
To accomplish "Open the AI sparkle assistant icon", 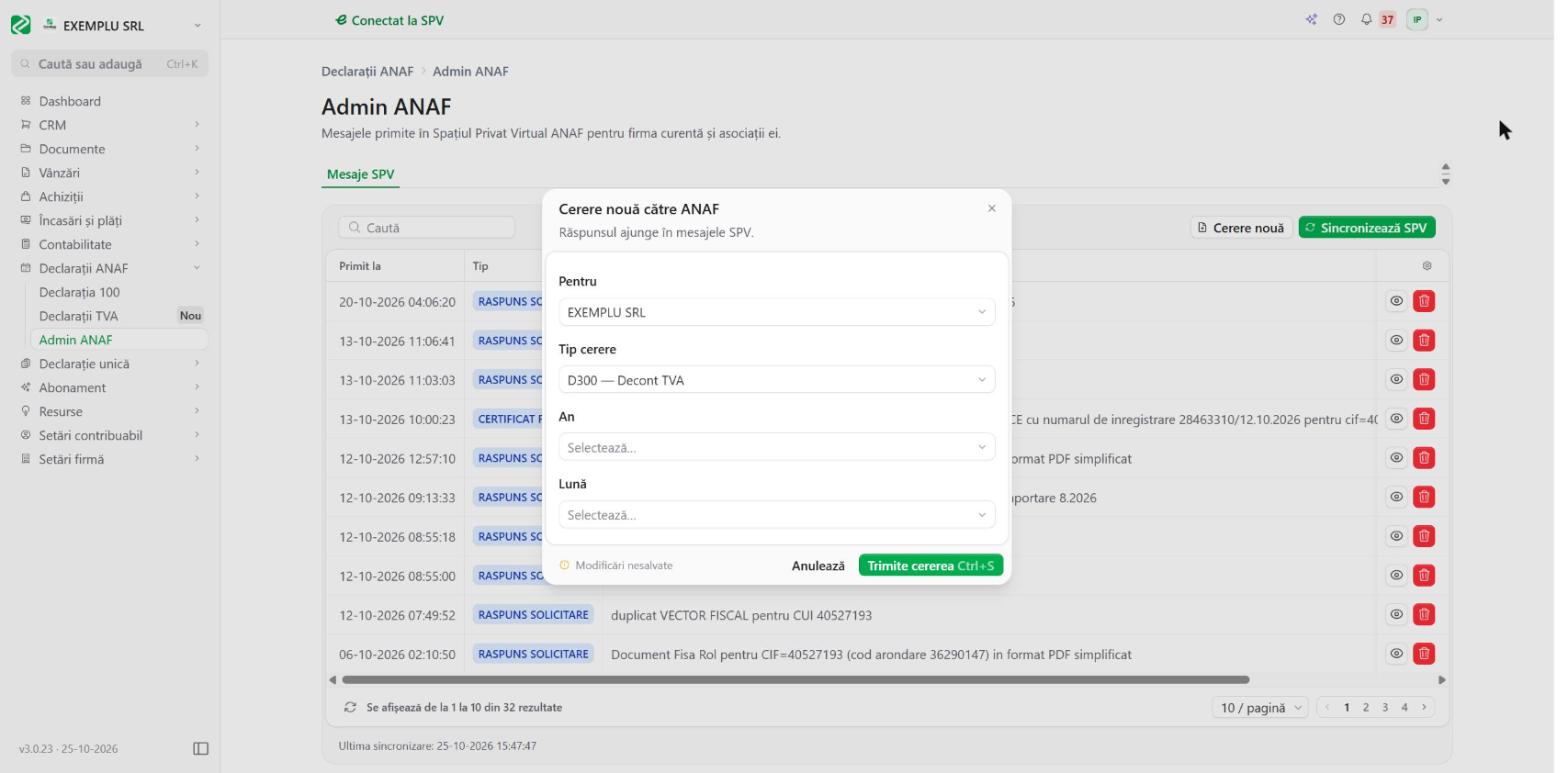I will coord(1311,19).
